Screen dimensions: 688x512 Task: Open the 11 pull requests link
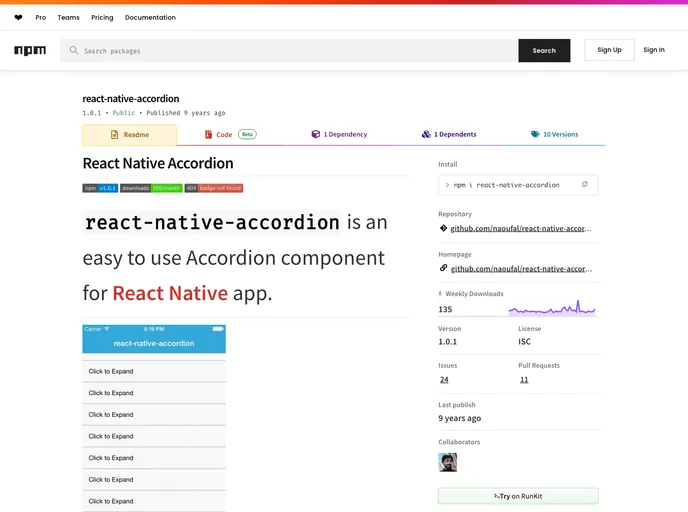[x=524, y=380]
